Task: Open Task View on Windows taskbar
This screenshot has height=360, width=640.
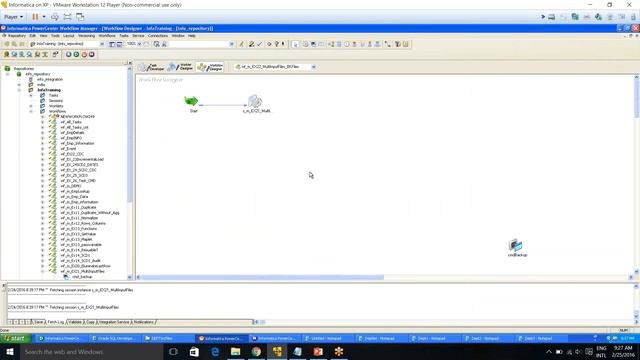Action: (173, 352)
